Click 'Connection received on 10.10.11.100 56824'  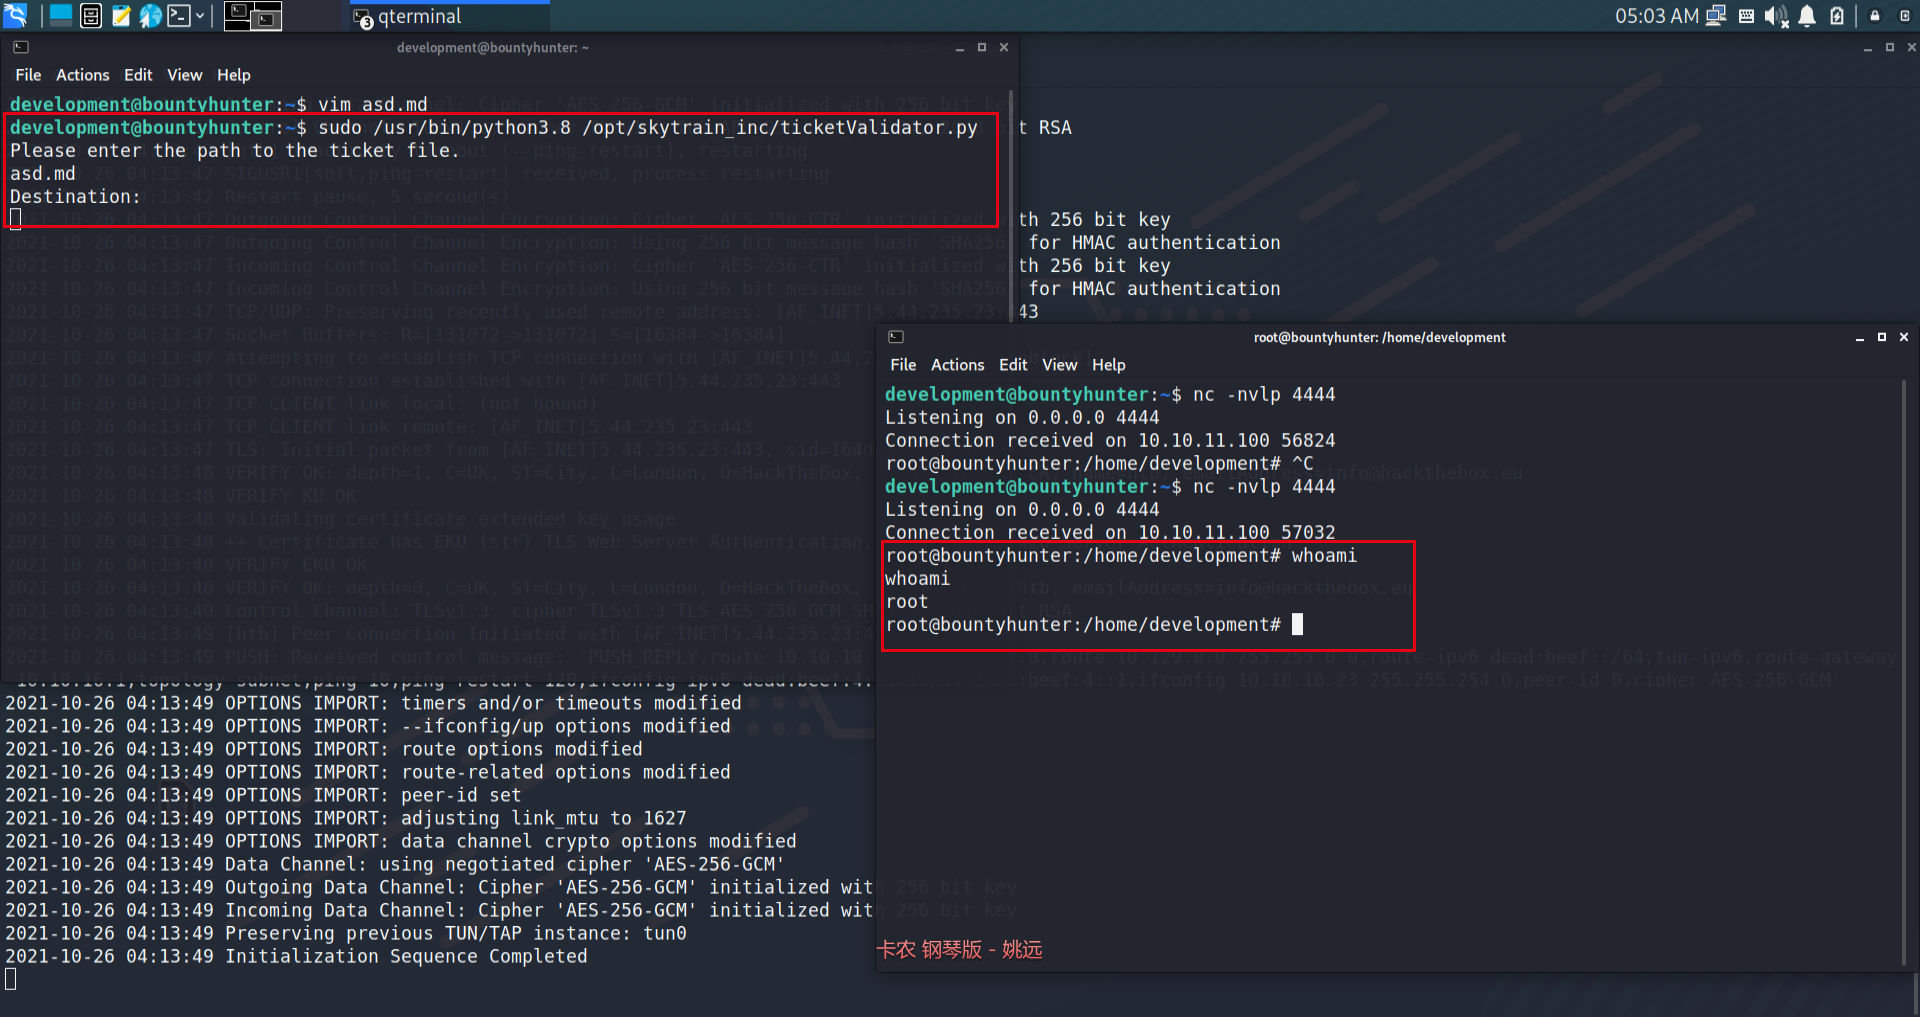click(x=1110, y=441)
